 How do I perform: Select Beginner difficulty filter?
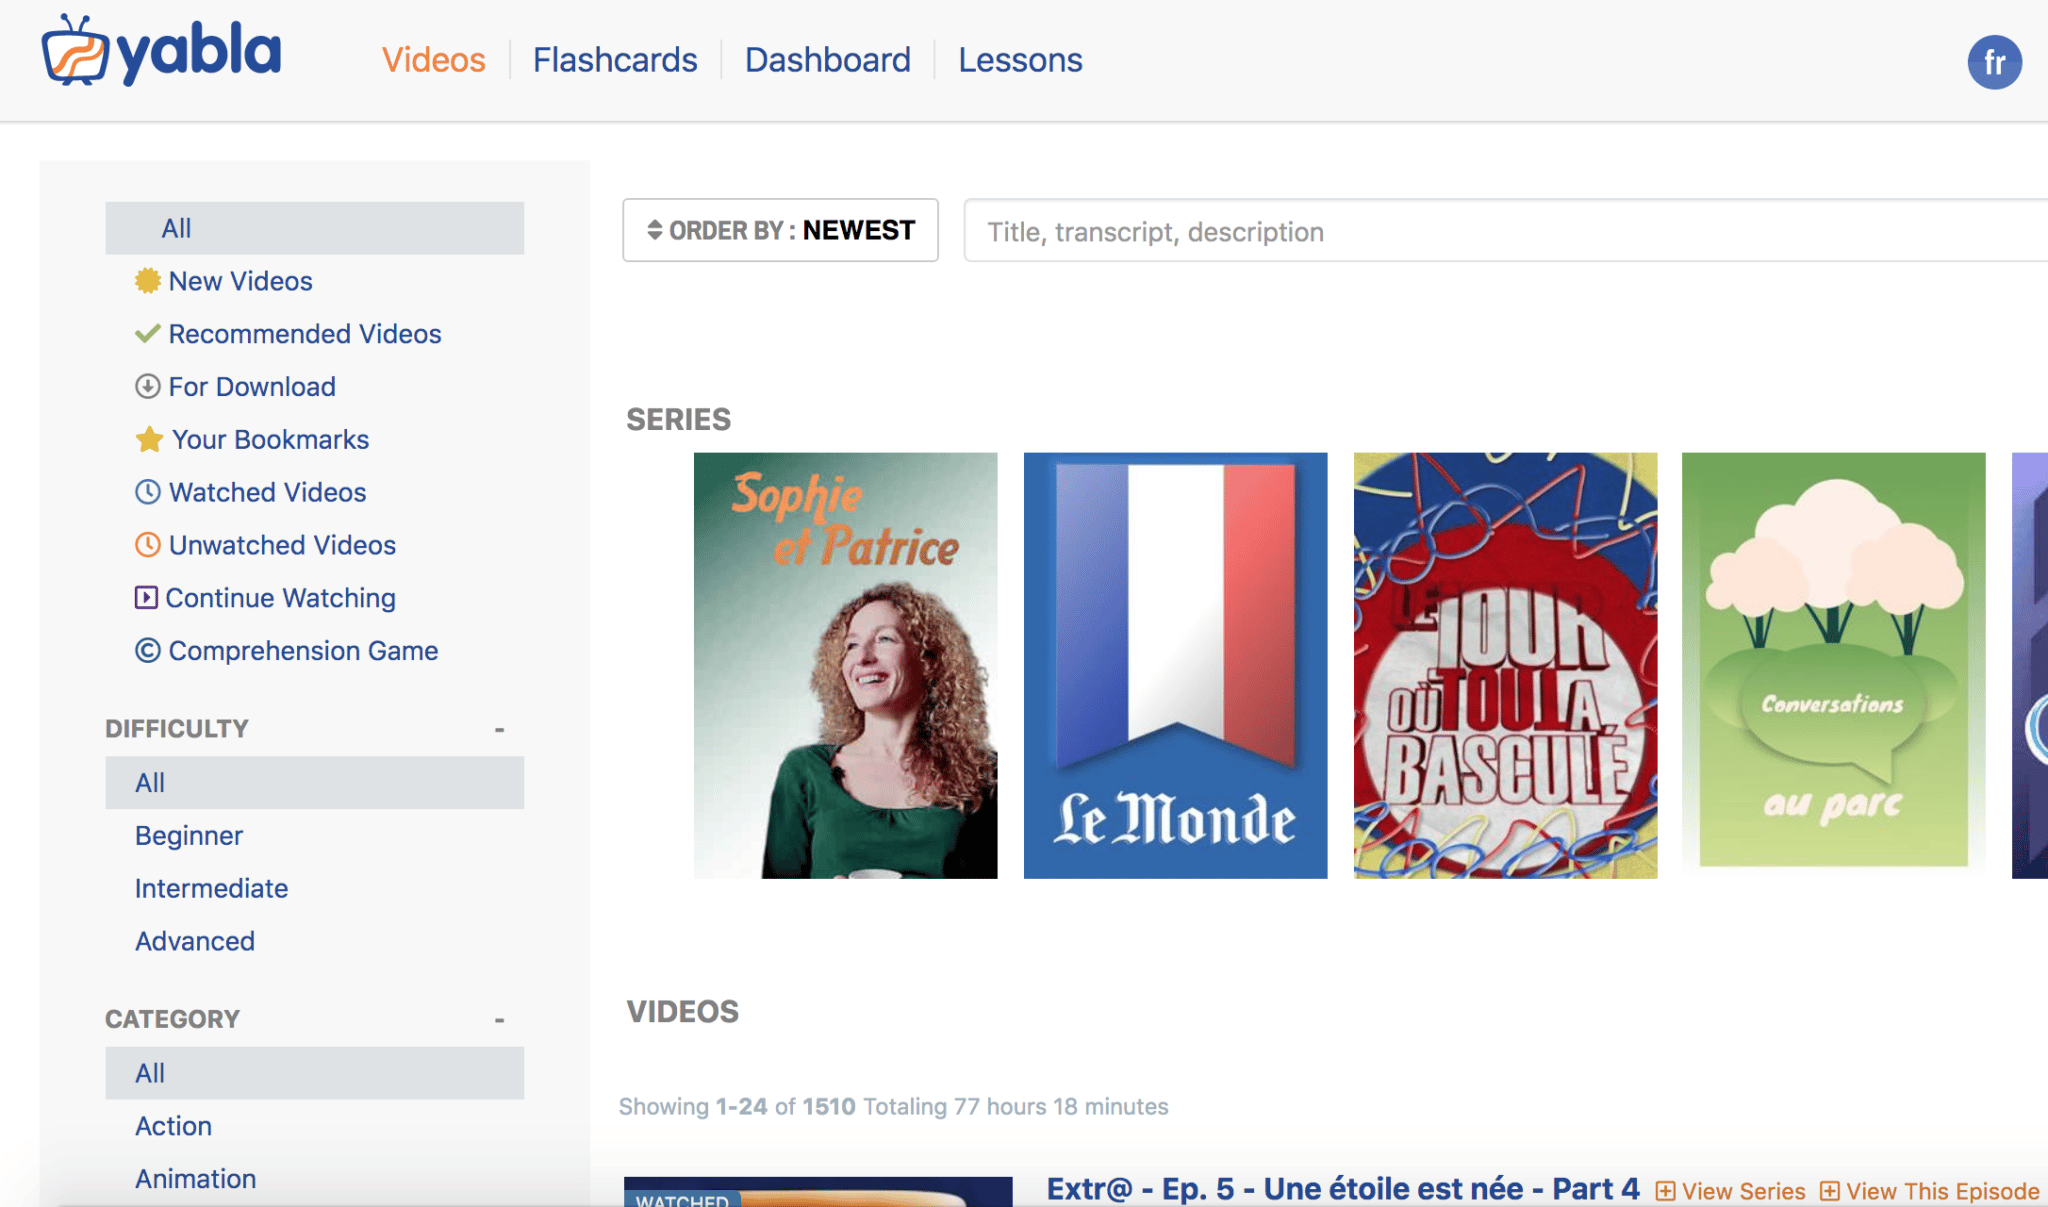189,836
